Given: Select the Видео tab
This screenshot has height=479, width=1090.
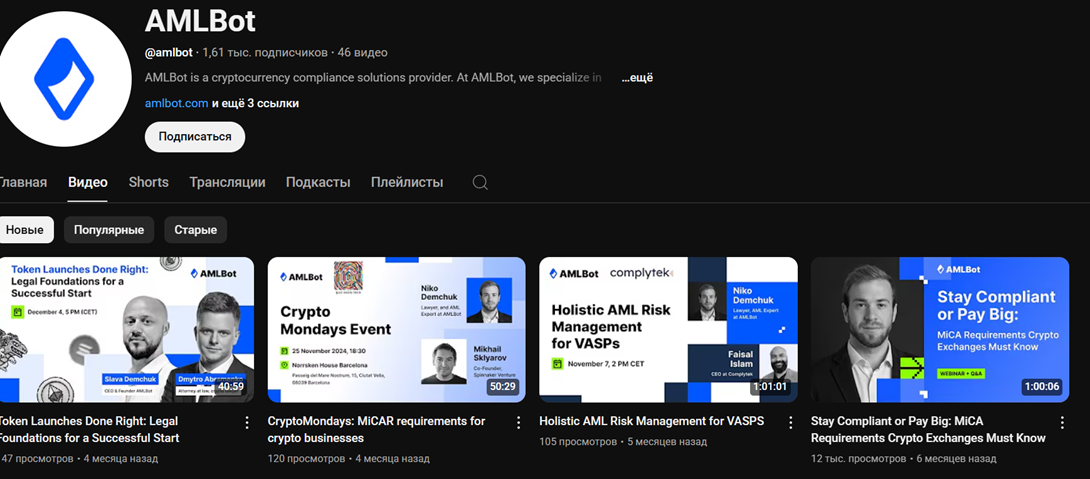Looking at the screenshot, I should pyautogui.click(x=88, y=182).
